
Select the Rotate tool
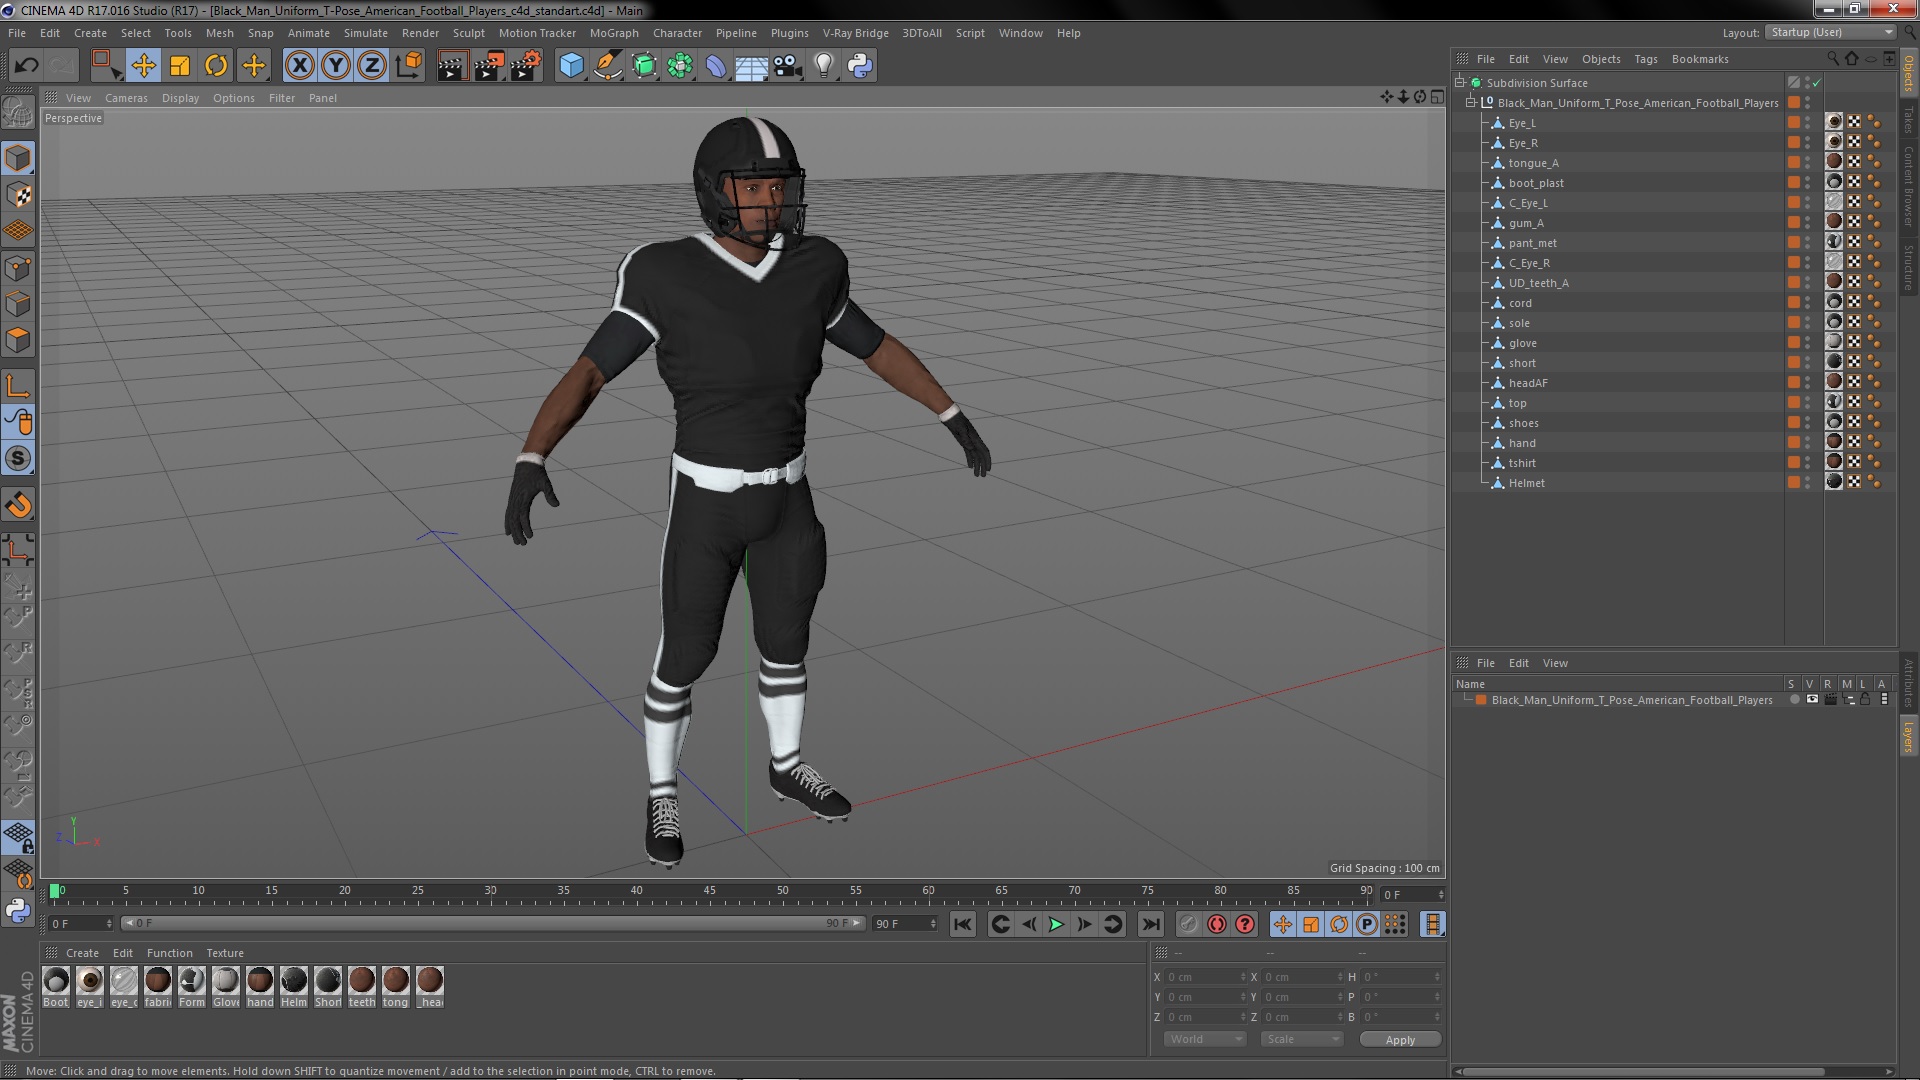(x=216, y=66)
